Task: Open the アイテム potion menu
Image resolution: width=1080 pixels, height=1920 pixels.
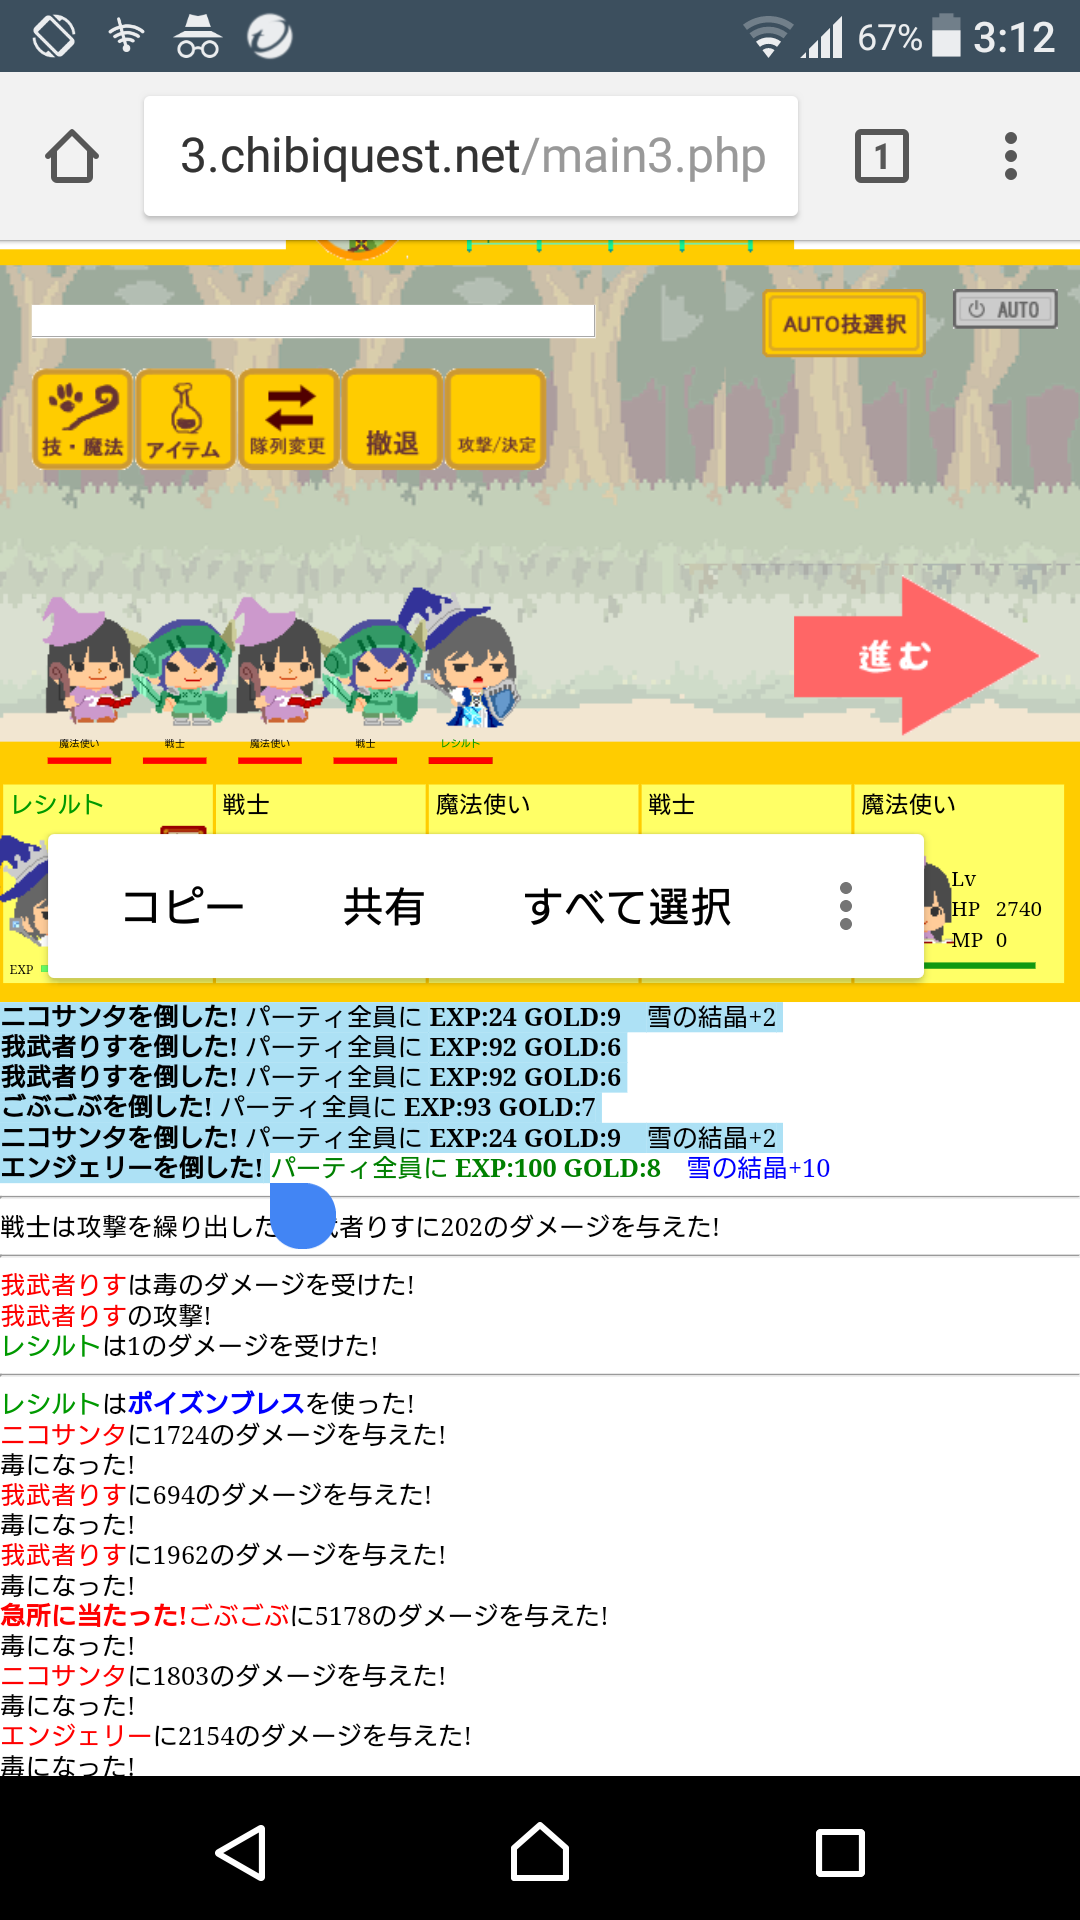Action: 185,419
